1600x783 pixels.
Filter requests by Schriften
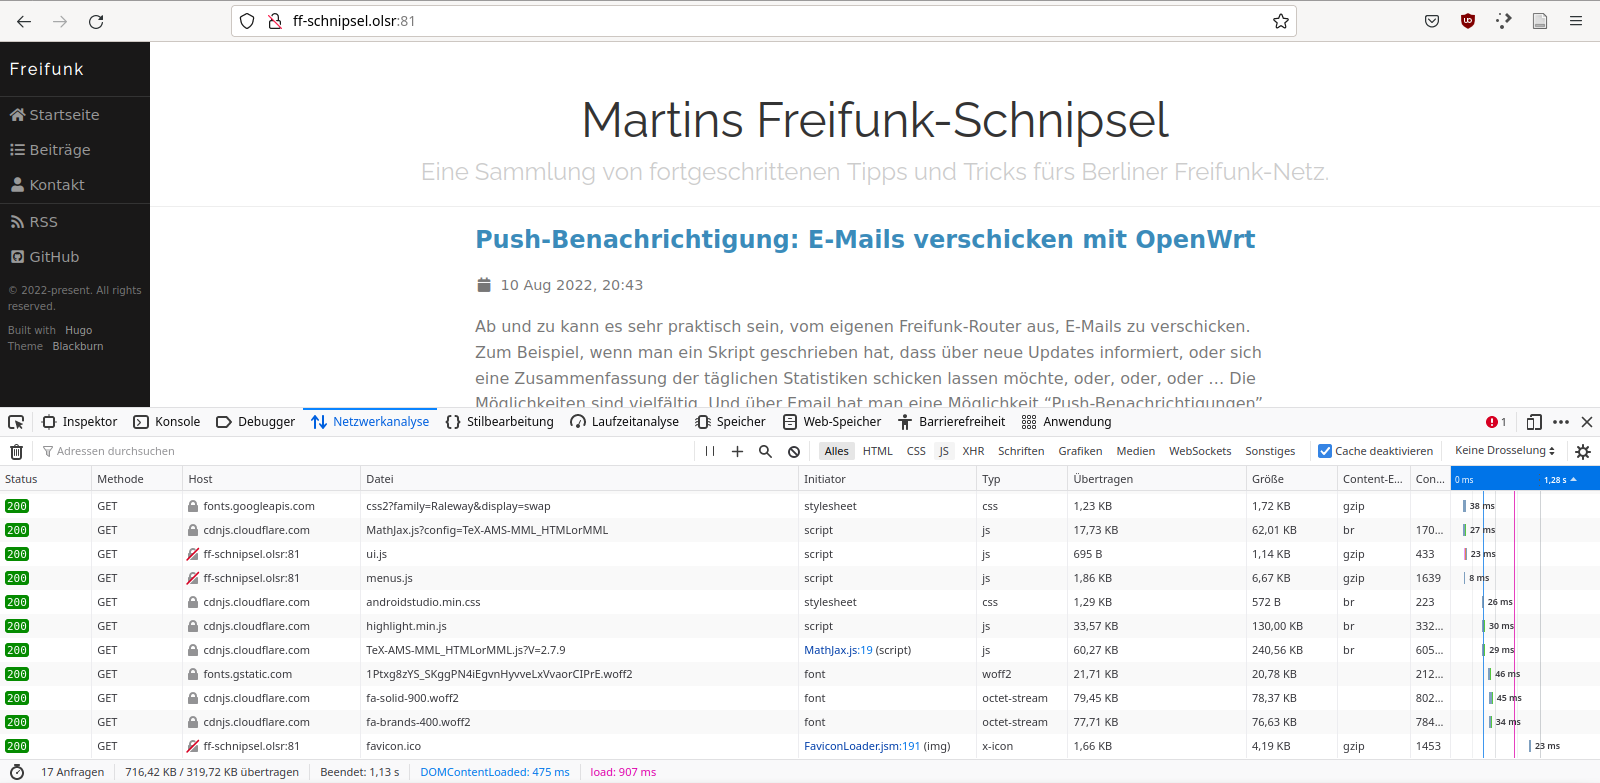pyautogui.click(x=1021, y=451)
